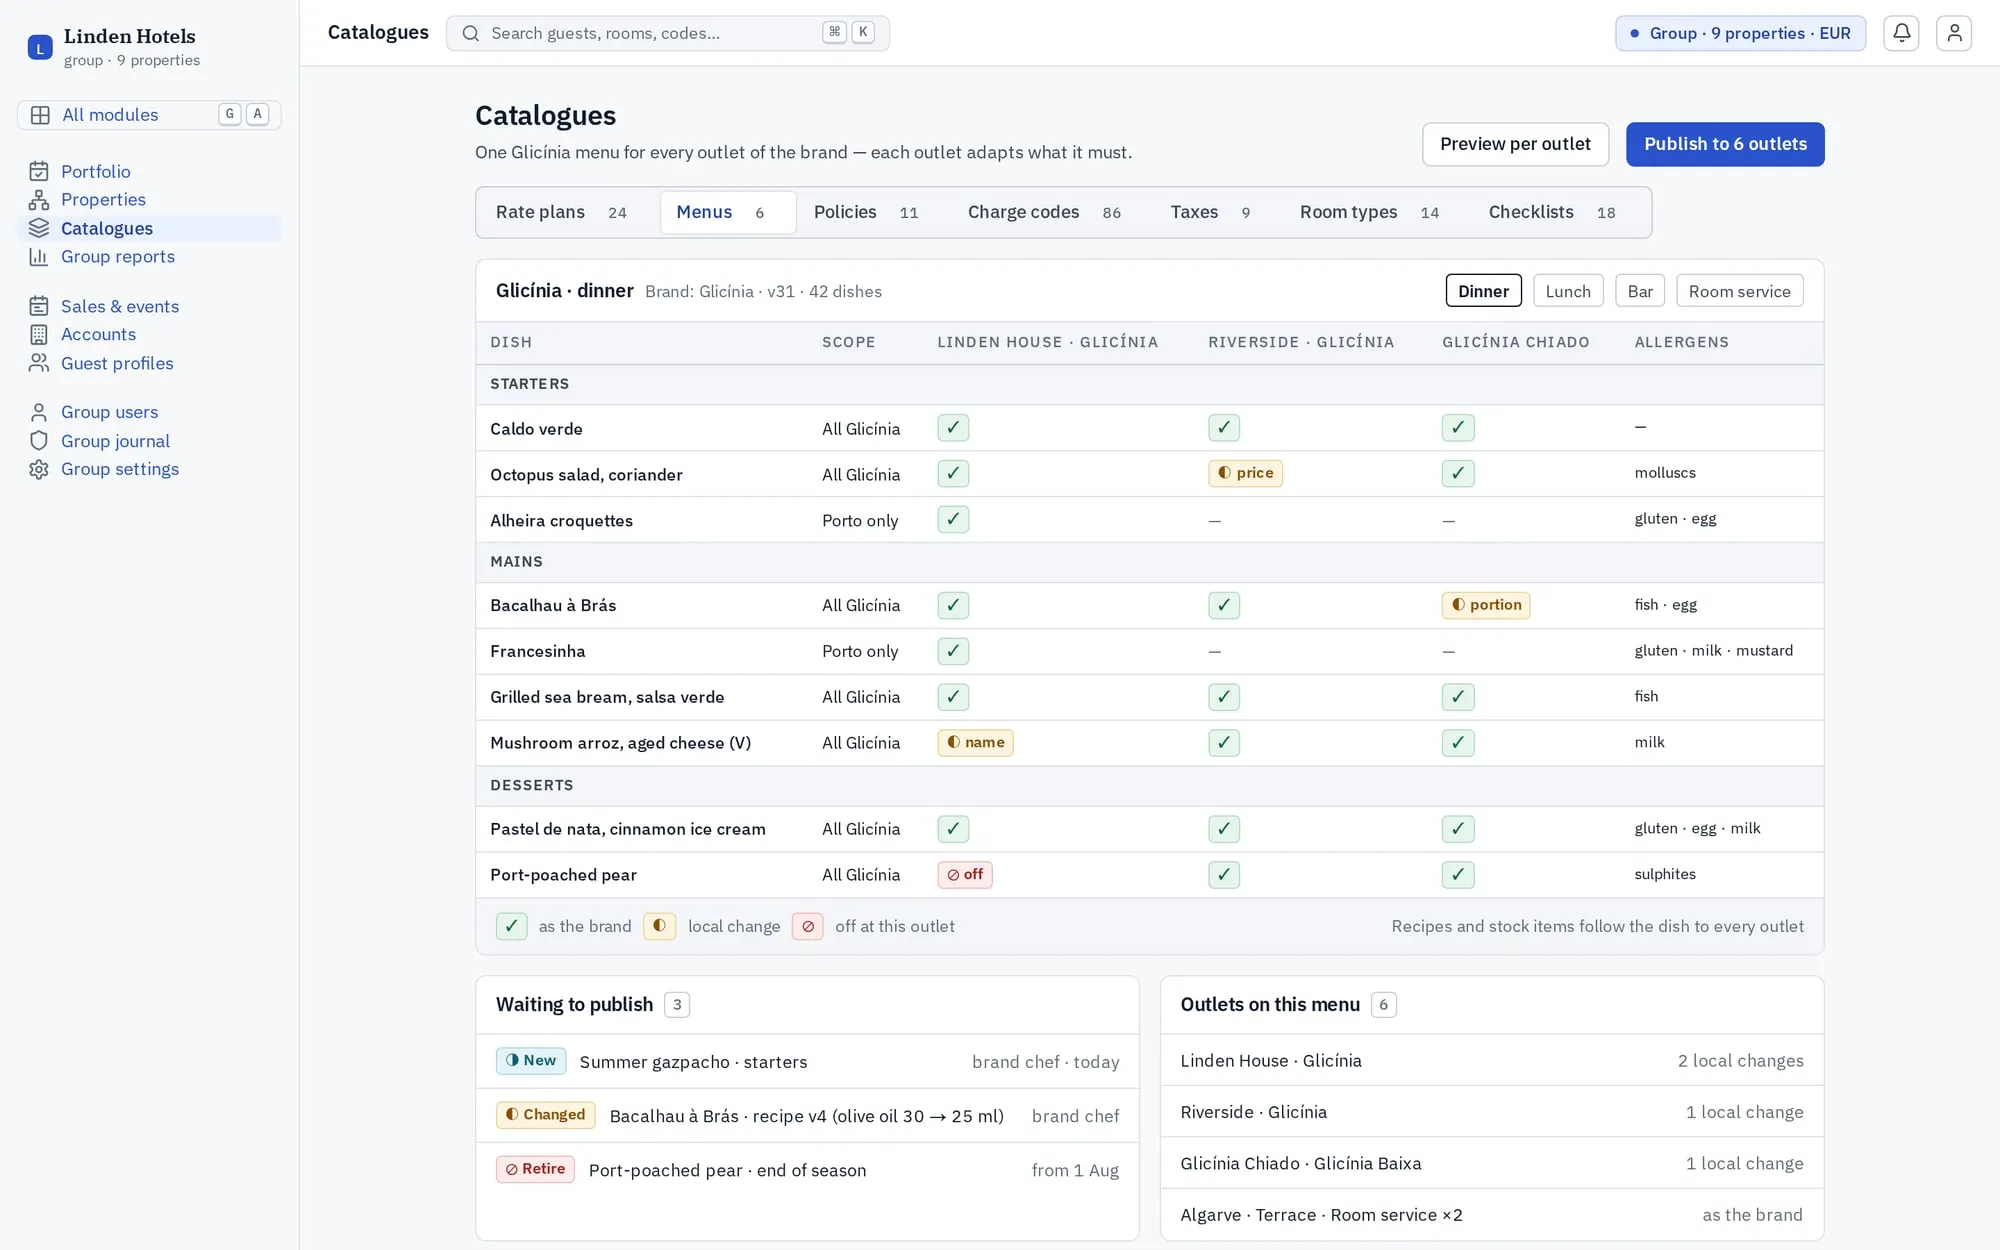Toggle Port-poached pear check for Glicínia Chiado
2000x1250 pixels.
pos(1458,875)
